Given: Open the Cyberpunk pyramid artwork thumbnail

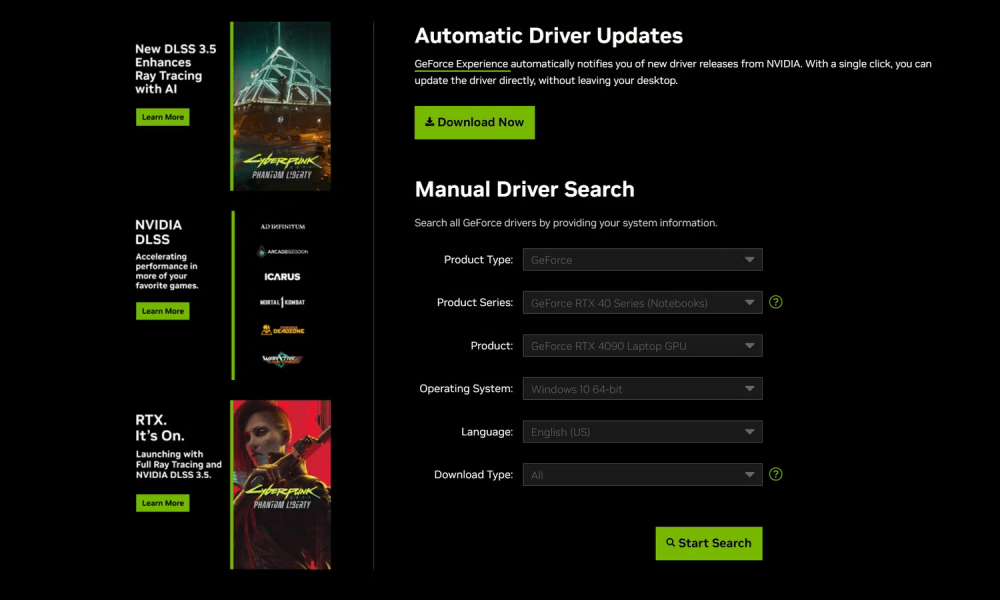Looking at the screenshot, I should click(x=281, y=106).
